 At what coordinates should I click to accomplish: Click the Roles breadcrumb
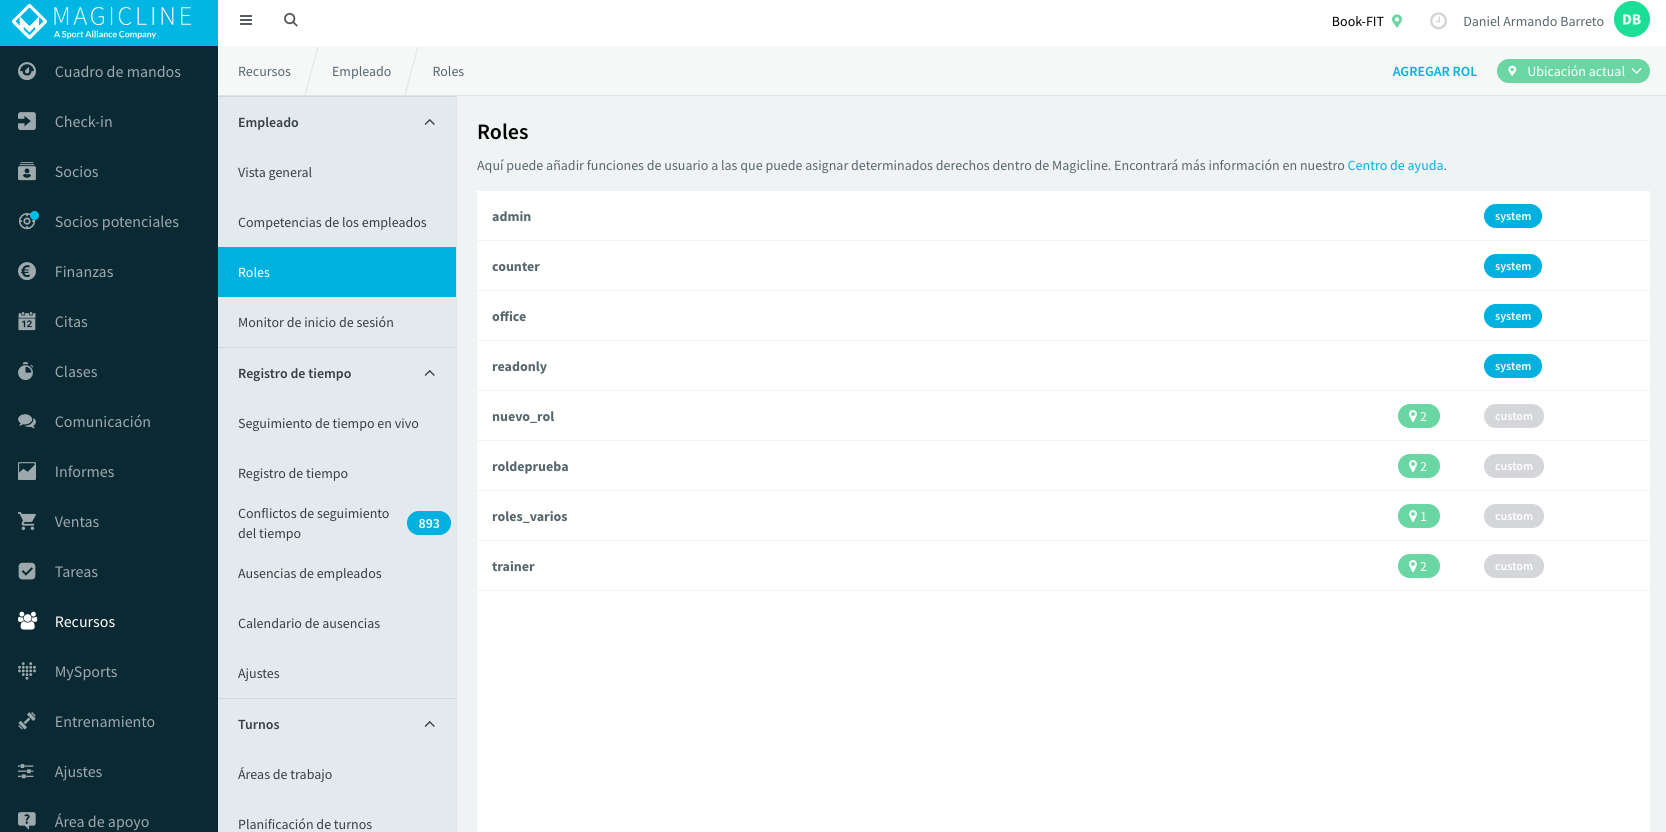pyautogui.click(x=448, y=71)
